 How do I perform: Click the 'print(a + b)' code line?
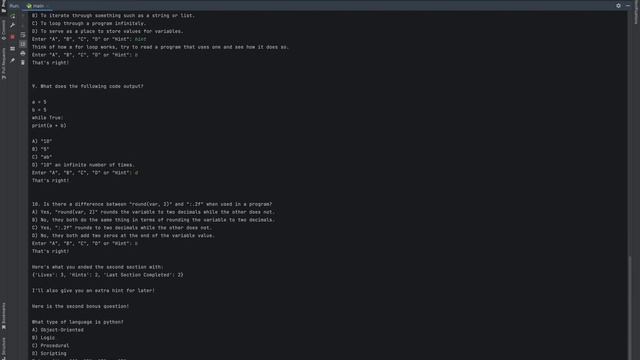click(49, 126)
